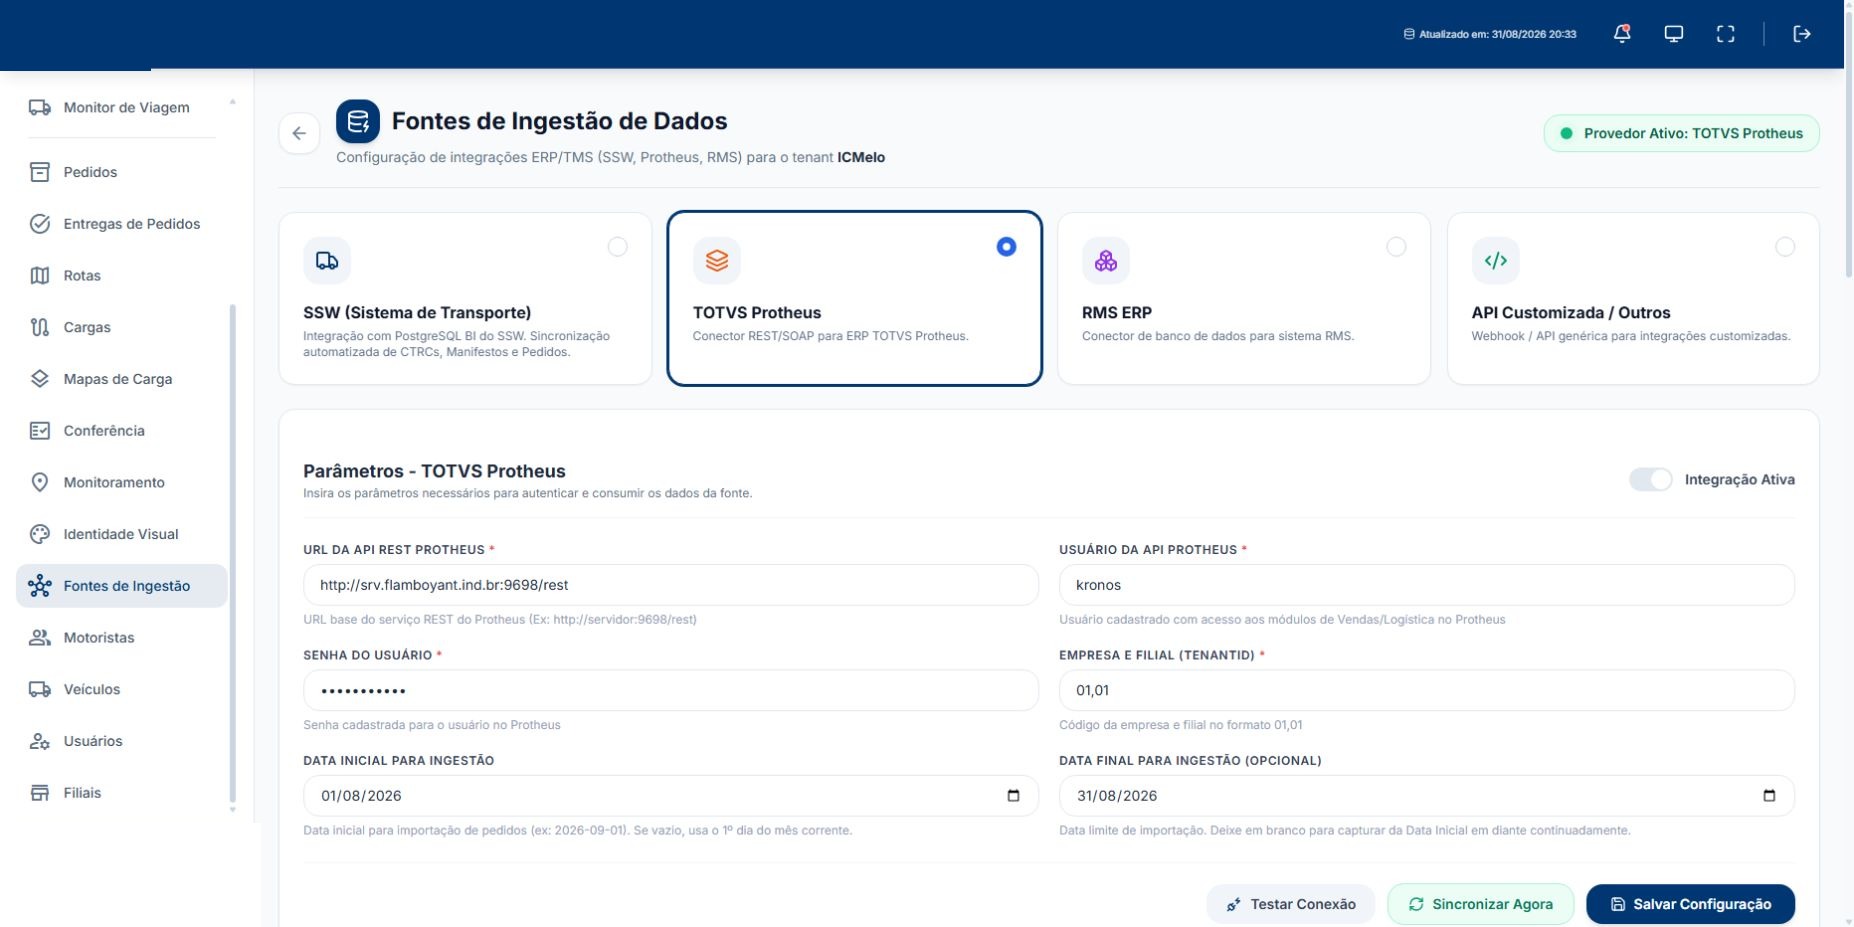1854x927 pixels.
Task: Go to Motoristas page
Action: [122, 638]
